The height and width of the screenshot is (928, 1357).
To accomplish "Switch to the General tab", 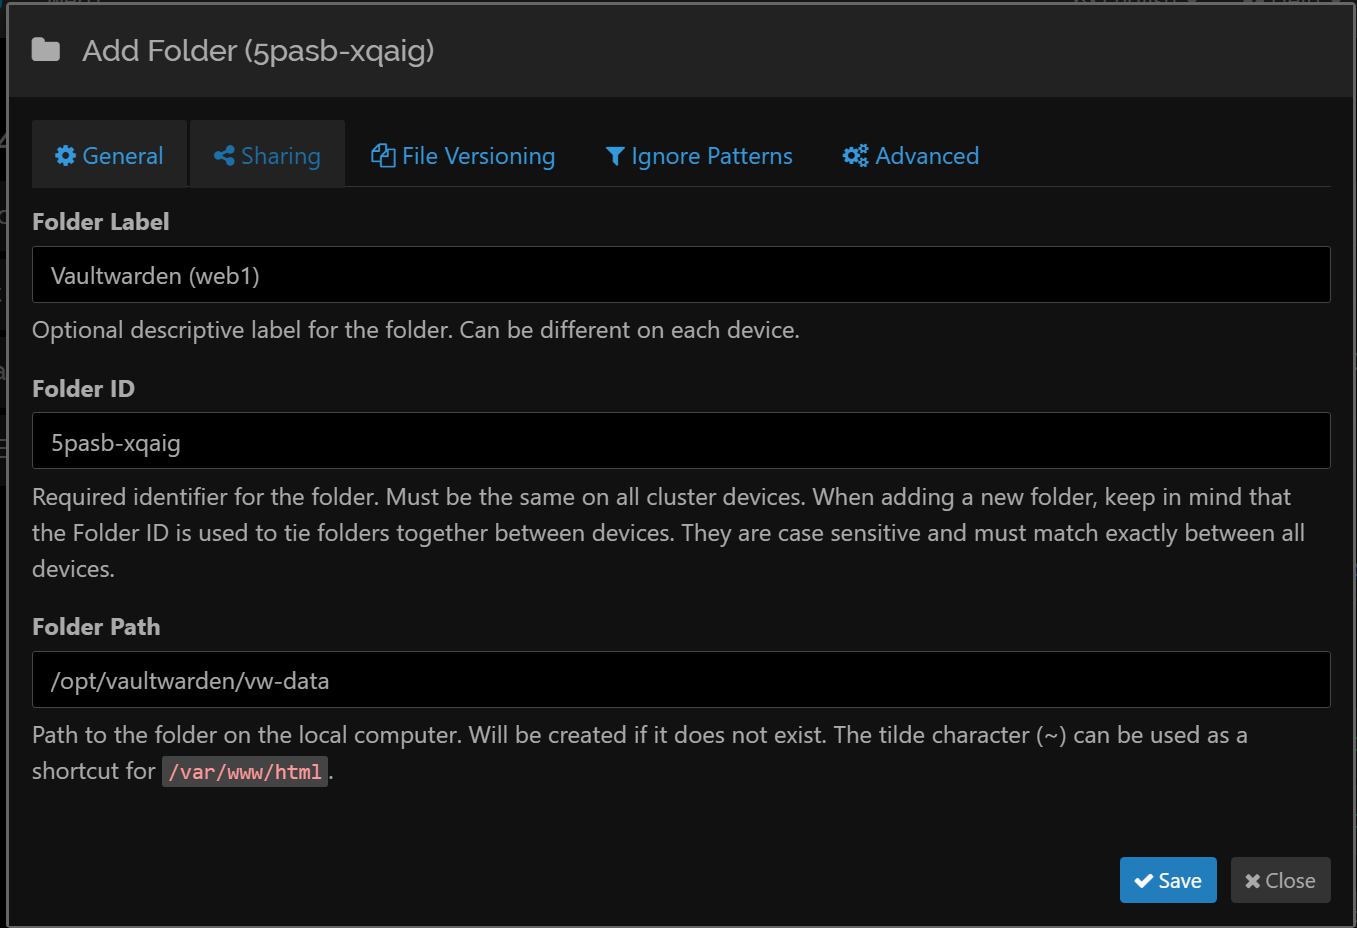I will pyautogui.click(x=110, y=156).
